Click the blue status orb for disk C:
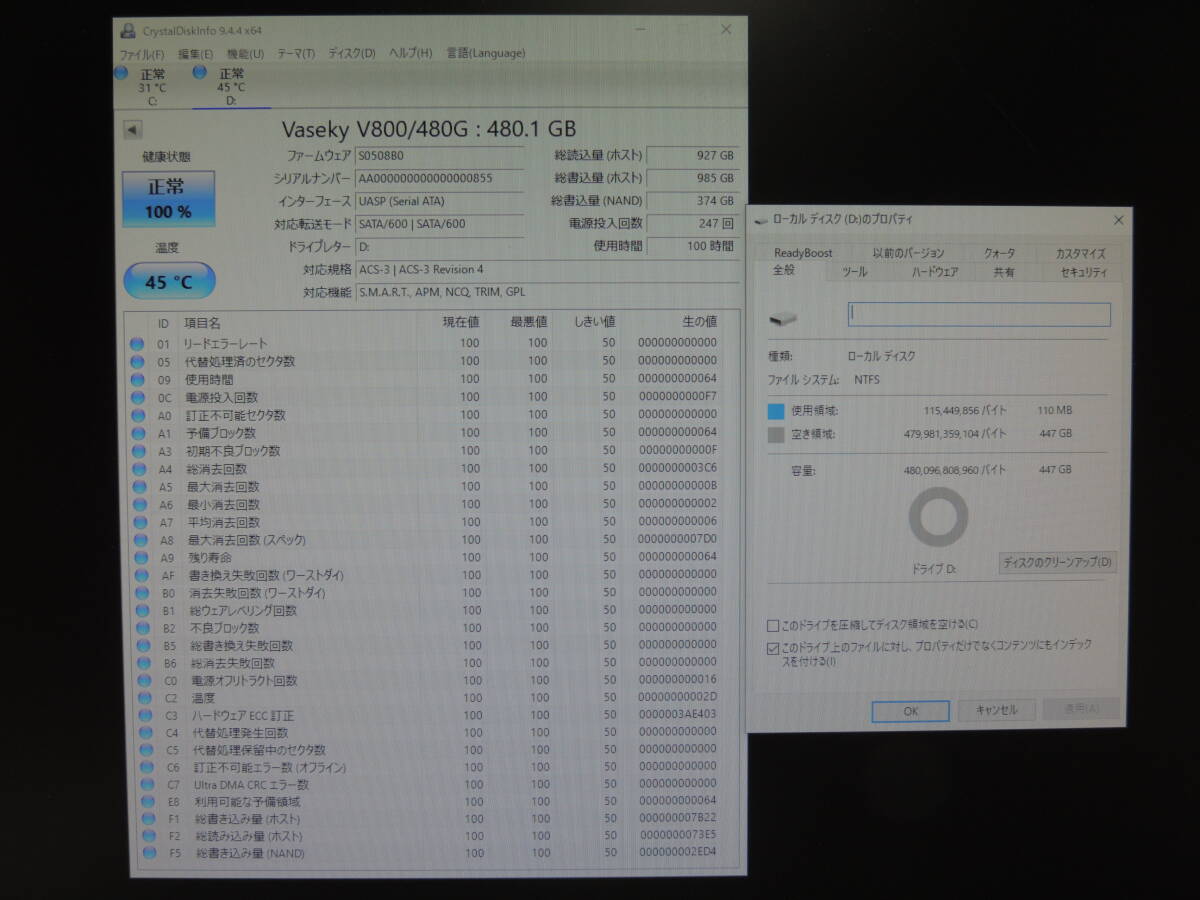The width and height of the screenshot is (1200, 900). [x=121, y=73]
